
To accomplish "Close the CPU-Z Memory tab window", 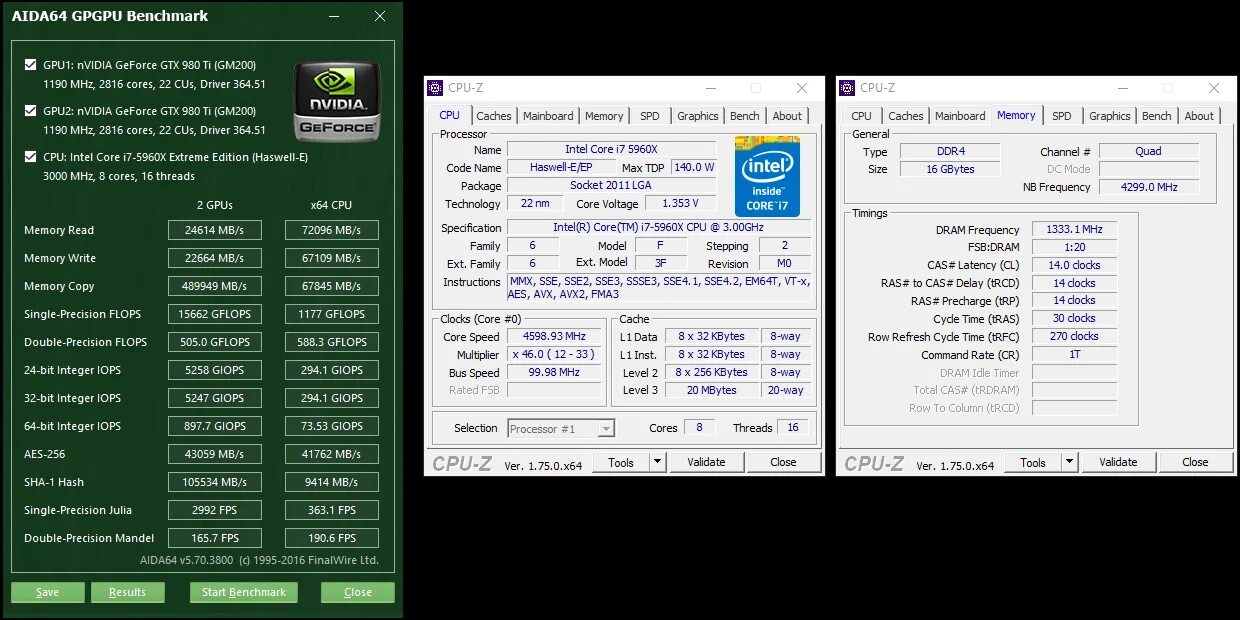I will pos(1213,88).
